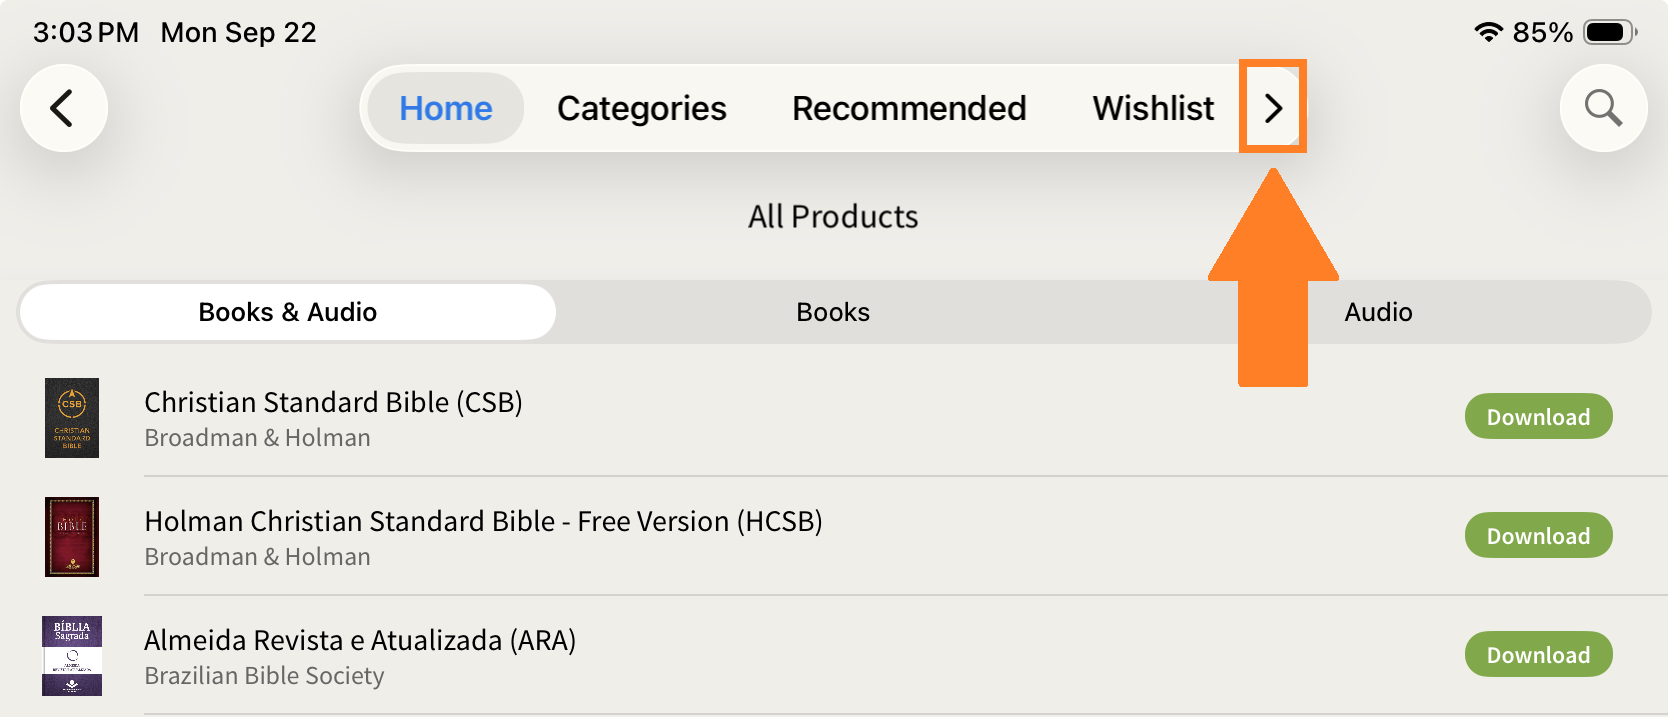Open the Home tab
Screen dimensions: 1668x717
point(446,108)
